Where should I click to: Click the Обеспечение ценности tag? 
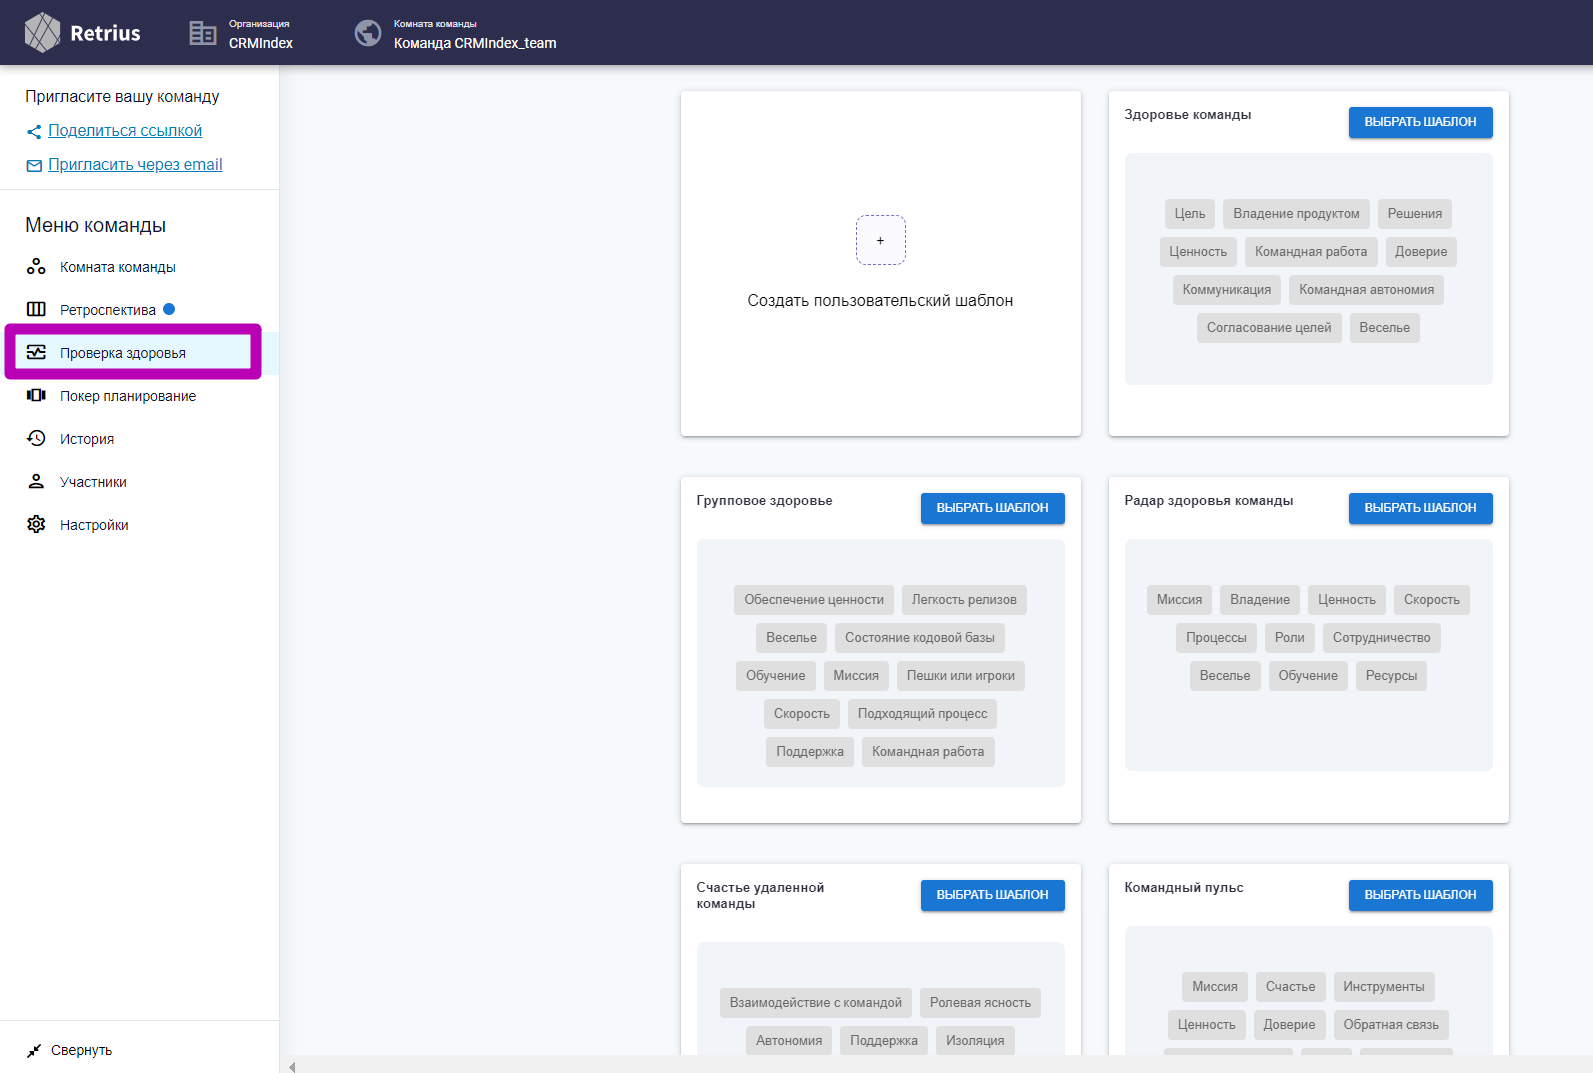814,600
